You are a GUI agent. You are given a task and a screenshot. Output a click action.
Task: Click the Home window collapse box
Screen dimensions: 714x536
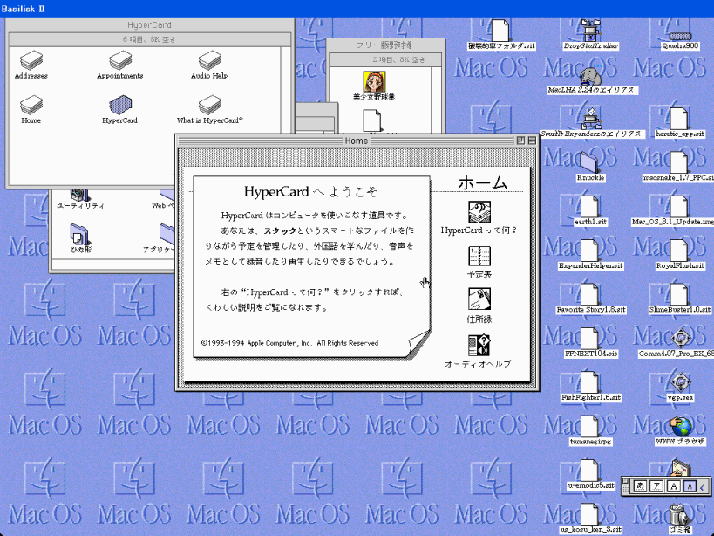click(532, 141)
